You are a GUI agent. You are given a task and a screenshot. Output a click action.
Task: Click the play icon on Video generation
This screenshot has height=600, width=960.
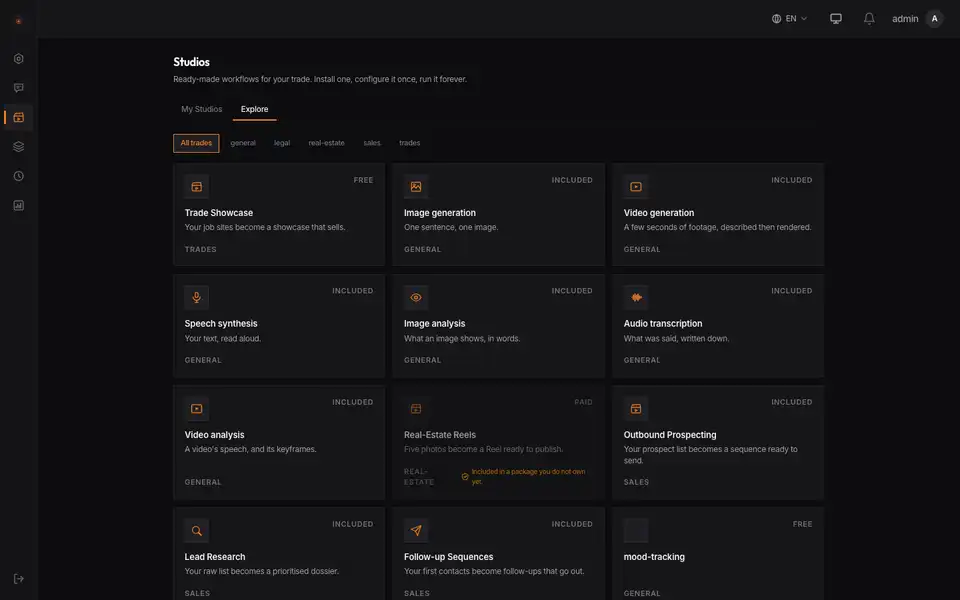point(636,187)
